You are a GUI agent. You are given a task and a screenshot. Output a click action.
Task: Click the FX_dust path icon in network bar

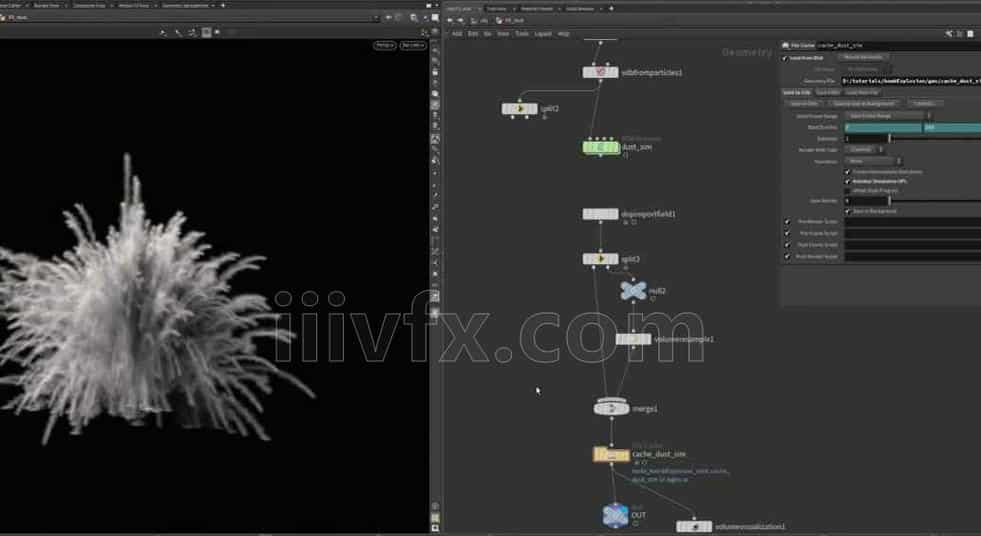(x=500, y=21)
